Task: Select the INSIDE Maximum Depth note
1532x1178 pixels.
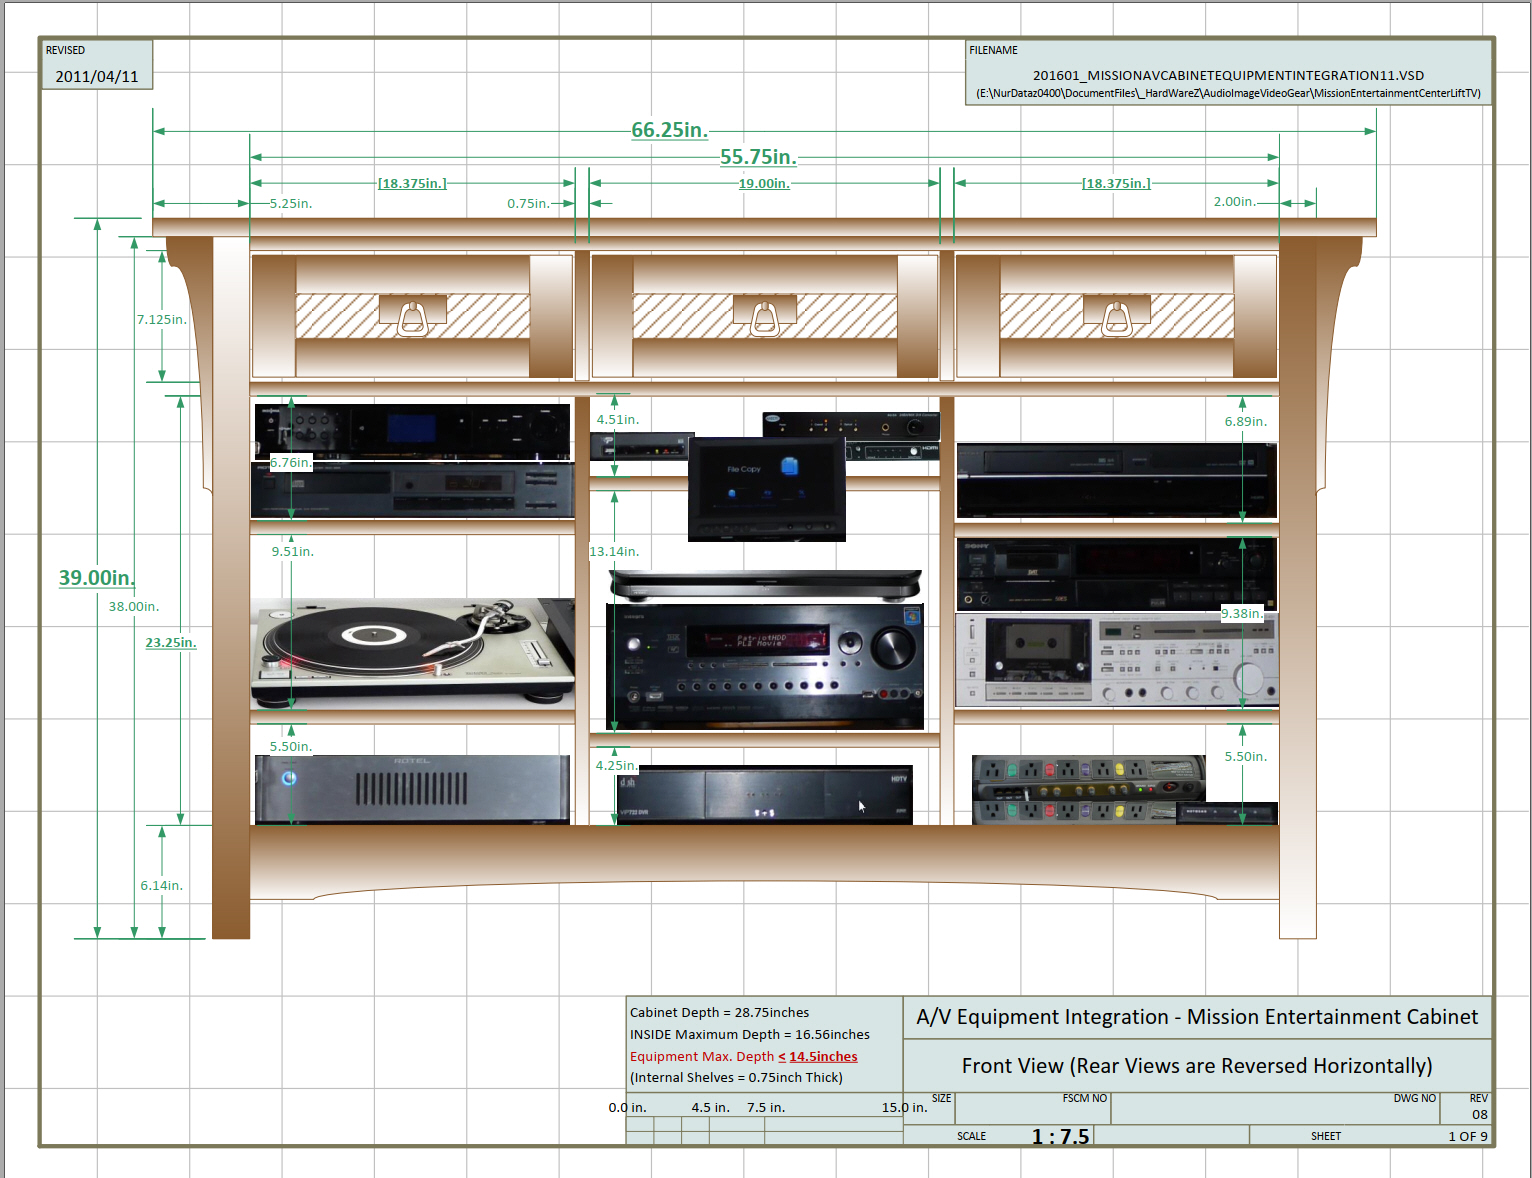Action: pos(750,1034)
